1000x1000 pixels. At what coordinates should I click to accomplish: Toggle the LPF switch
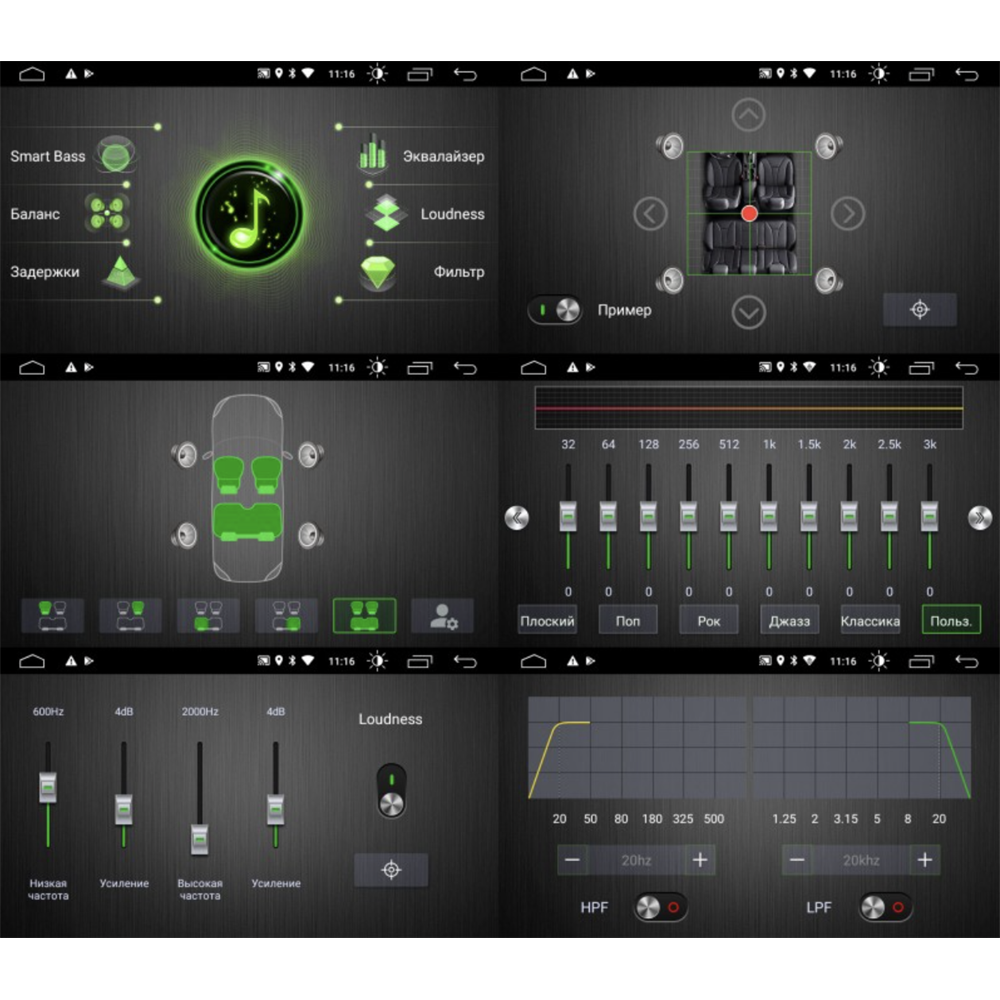tap(885, 907)
